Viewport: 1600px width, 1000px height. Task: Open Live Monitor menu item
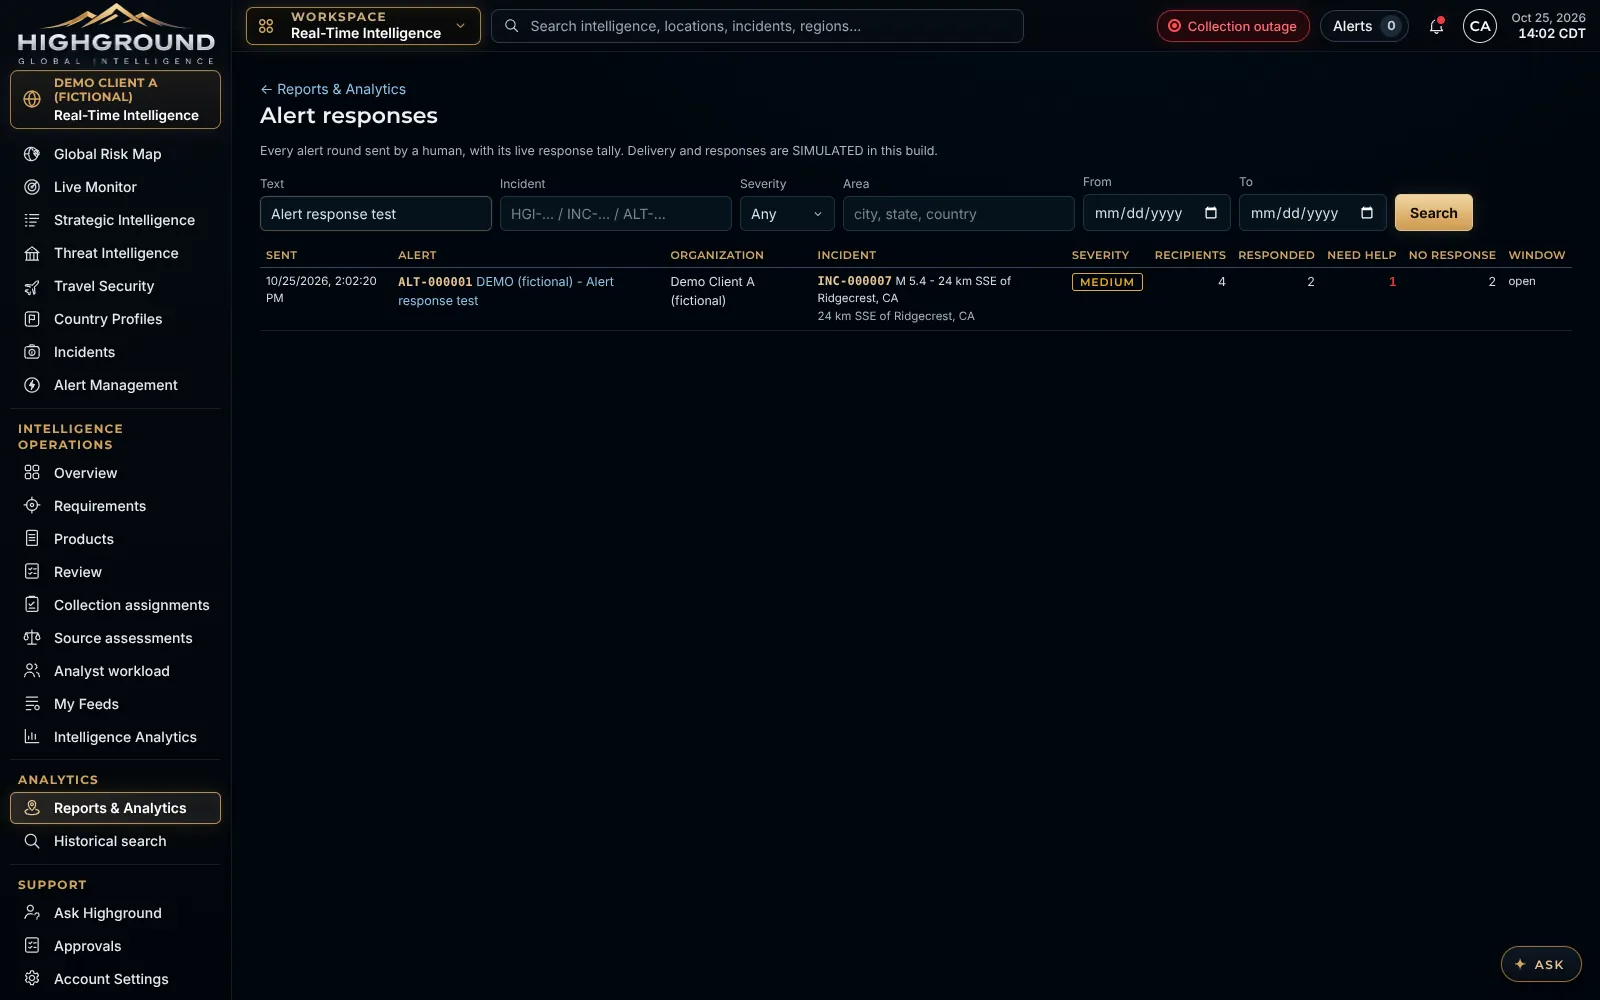click(115, 187)
